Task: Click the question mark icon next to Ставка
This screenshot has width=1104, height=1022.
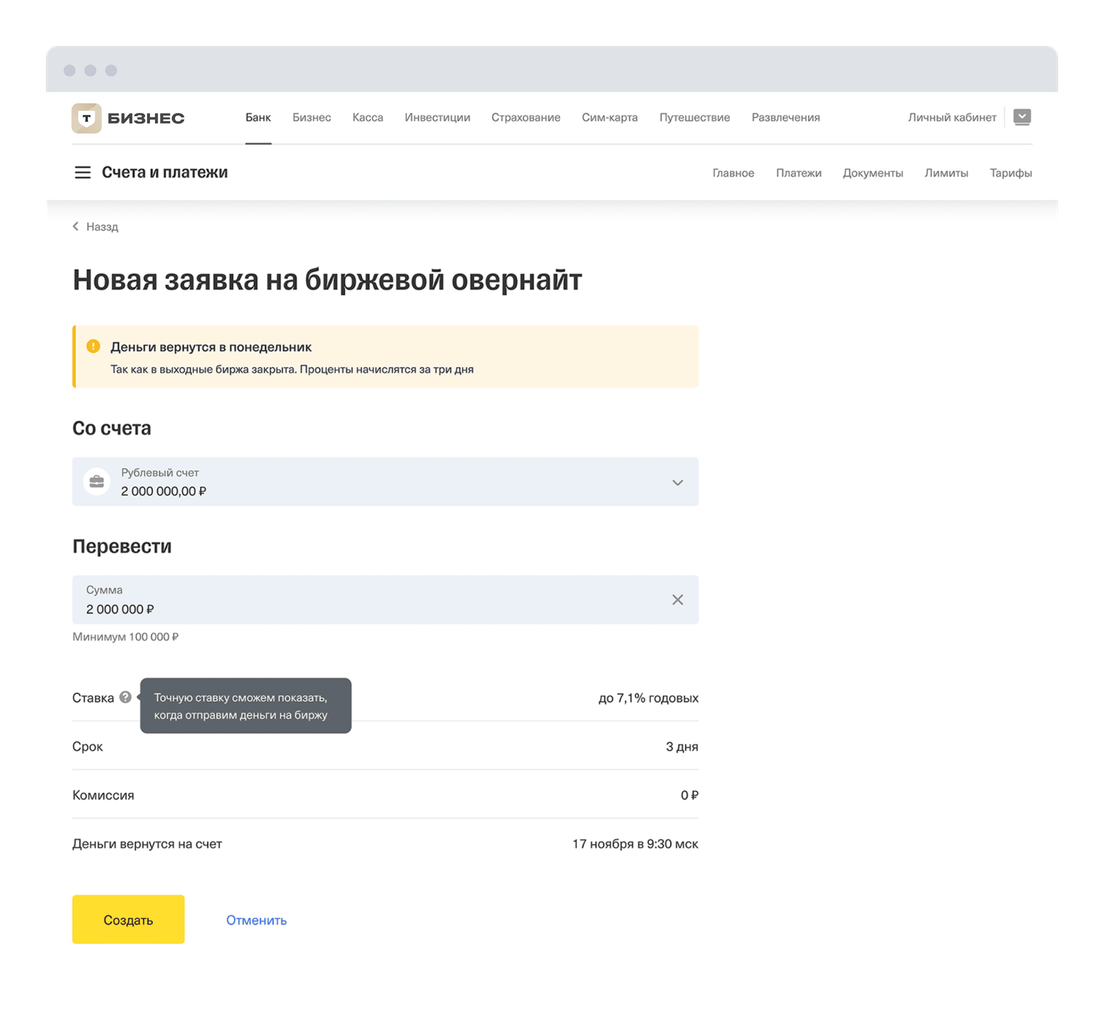Action: 125,697
